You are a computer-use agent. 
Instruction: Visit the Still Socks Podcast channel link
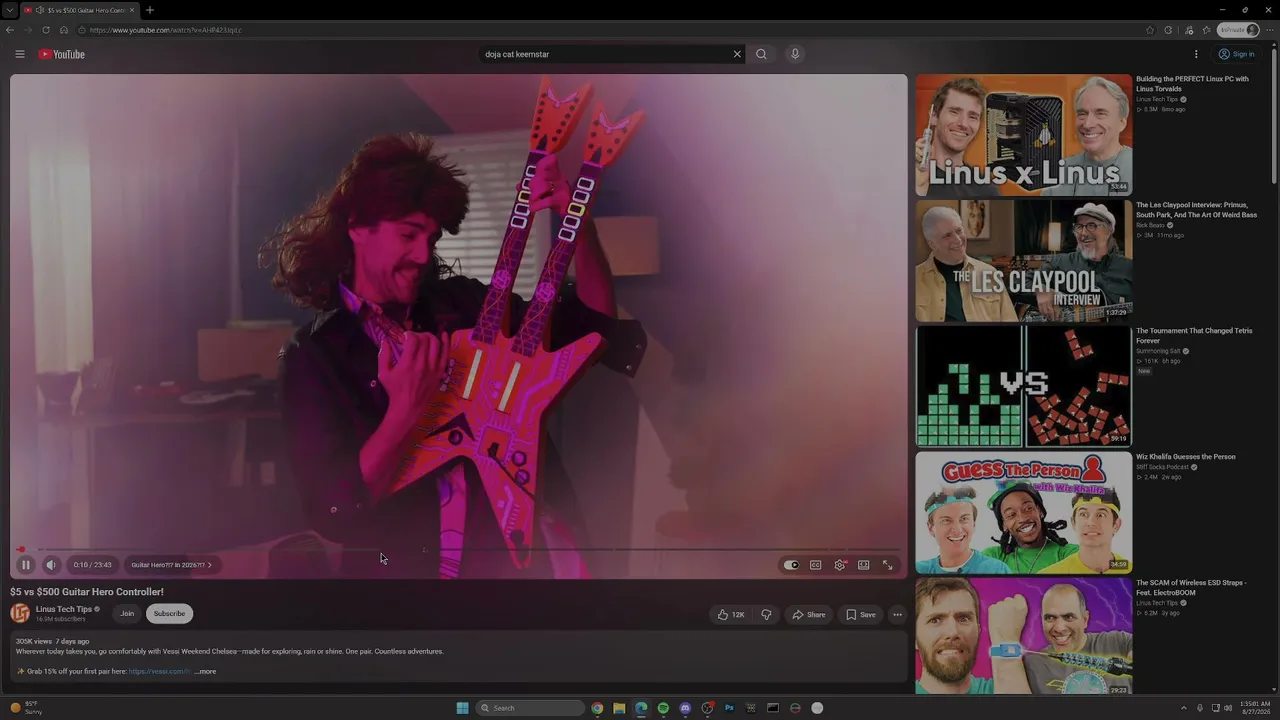pos(1162,467)
